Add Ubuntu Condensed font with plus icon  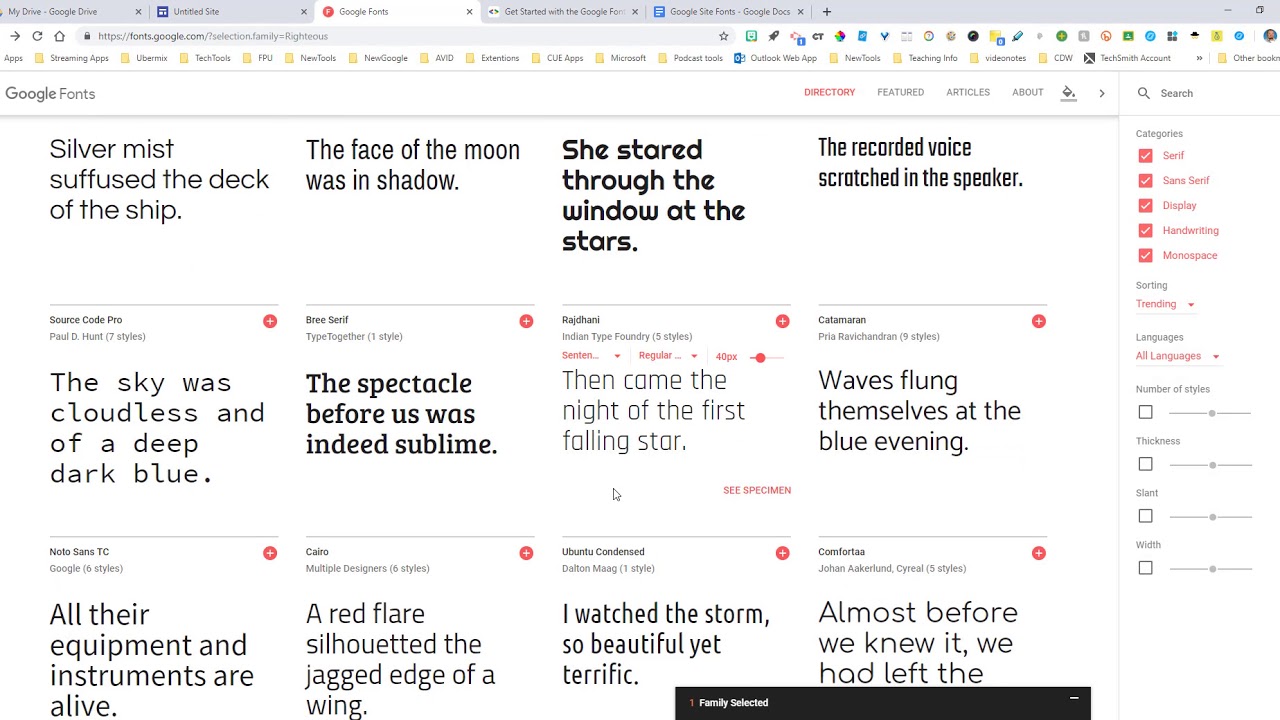[x=782, y=553]
